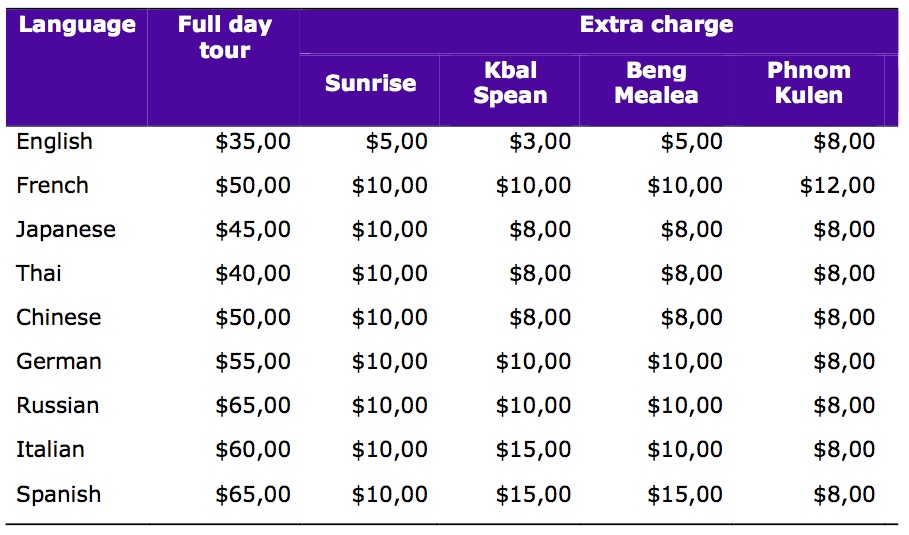Image resolution: width=909 pixels, height=535 pixels.
Task: Select the Beng Mealea column header
Action: (x=656, y=82)
